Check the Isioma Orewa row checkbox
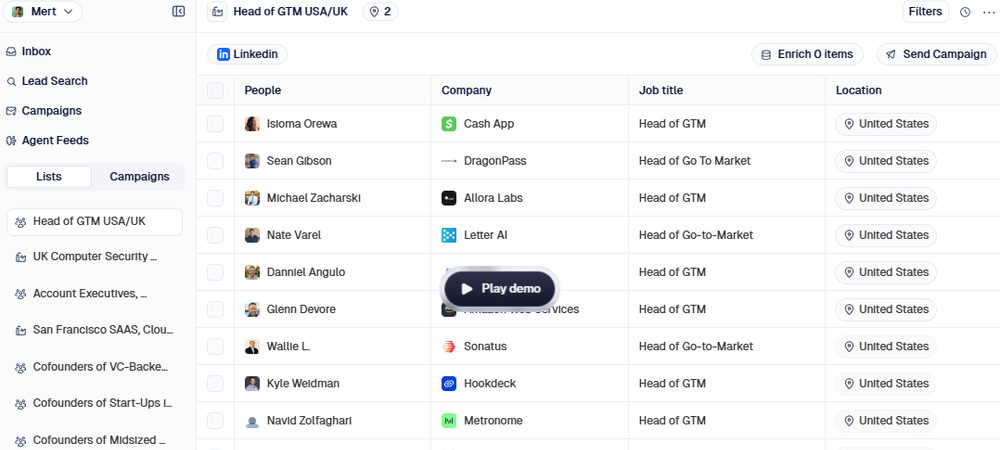 click(x=216, y=124)
